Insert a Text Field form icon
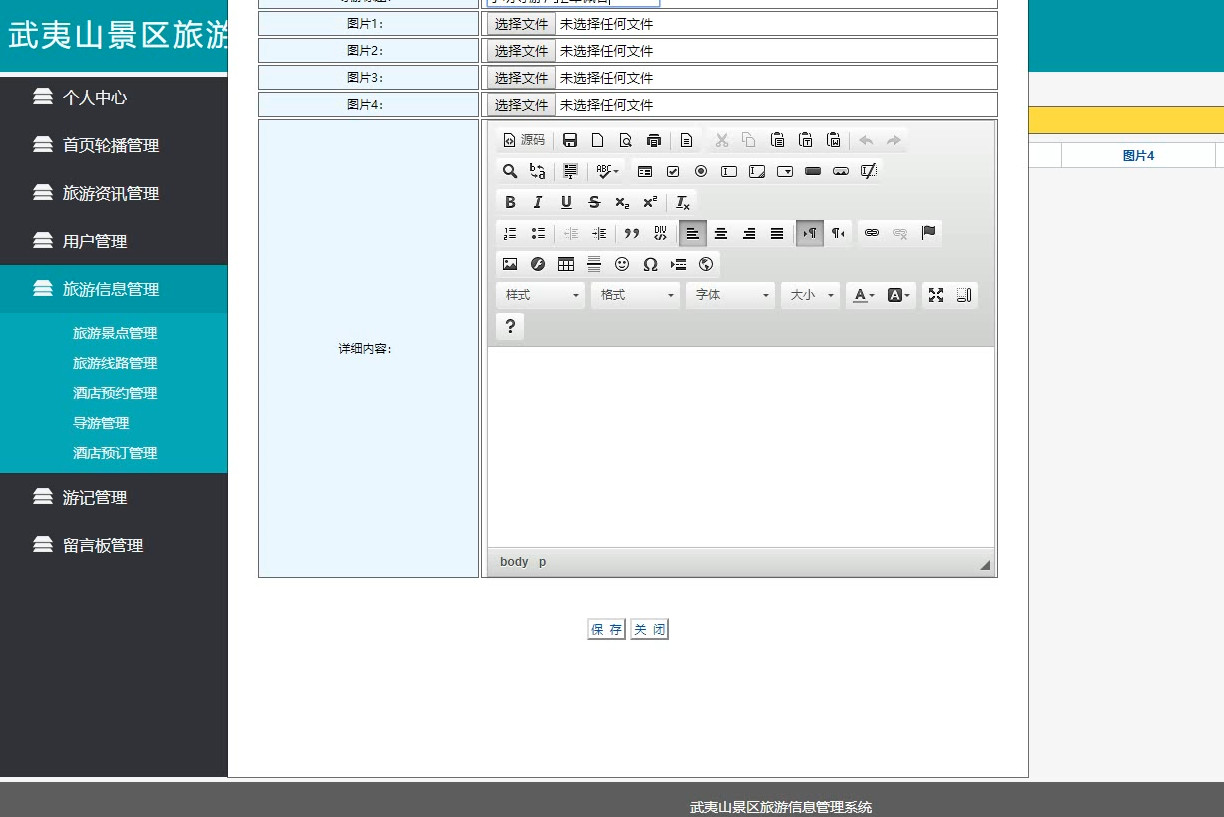This screenshot has width=1224, height=817. coord(729,171)
